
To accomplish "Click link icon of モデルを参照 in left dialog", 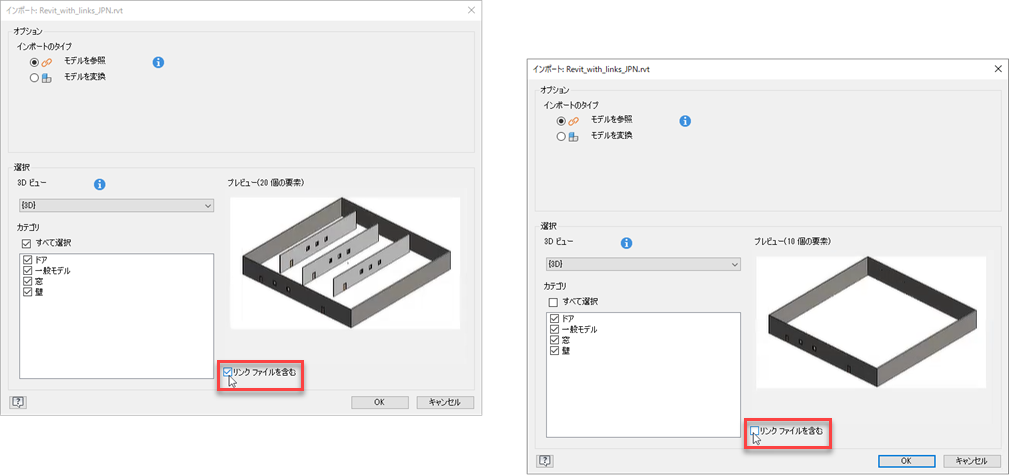I will click(46, 63).
